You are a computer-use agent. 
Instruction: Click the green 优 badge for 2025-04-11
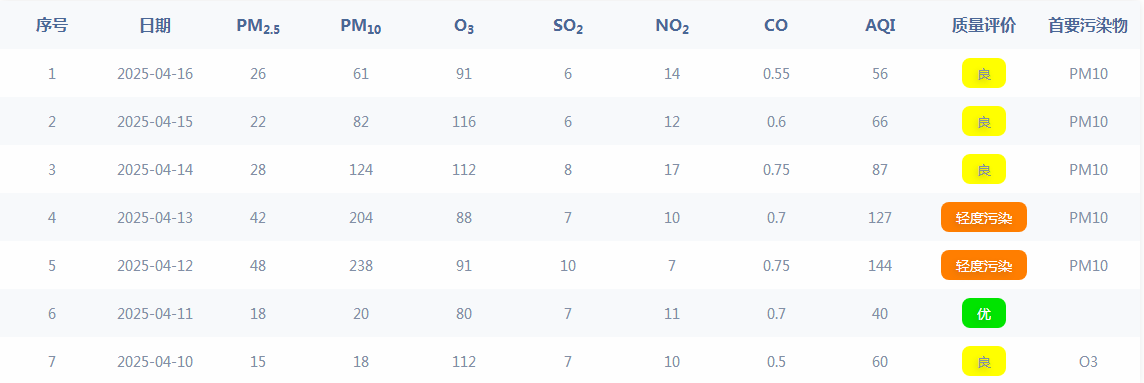pos(983,314)
